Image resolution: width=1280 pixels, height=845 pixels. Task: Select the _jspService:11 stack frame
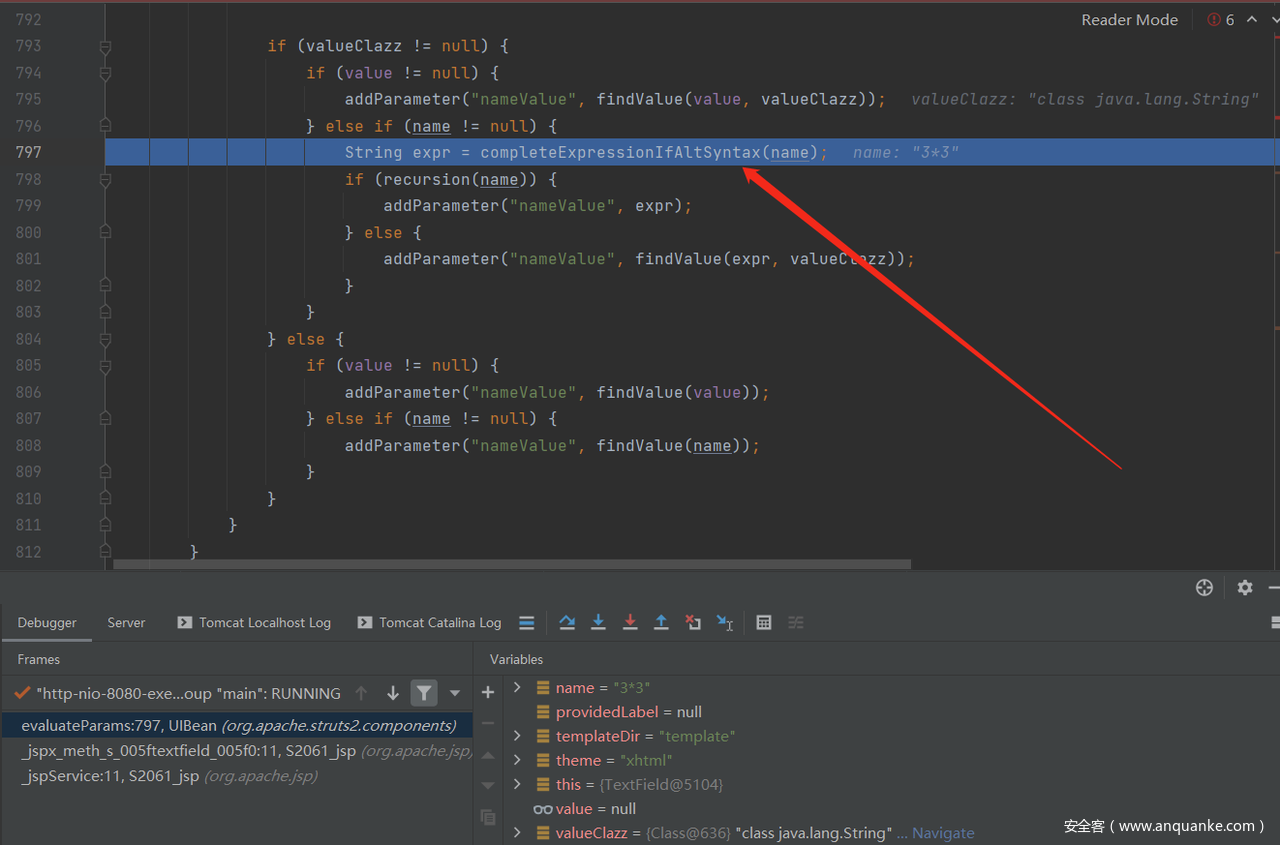(110, 776)
